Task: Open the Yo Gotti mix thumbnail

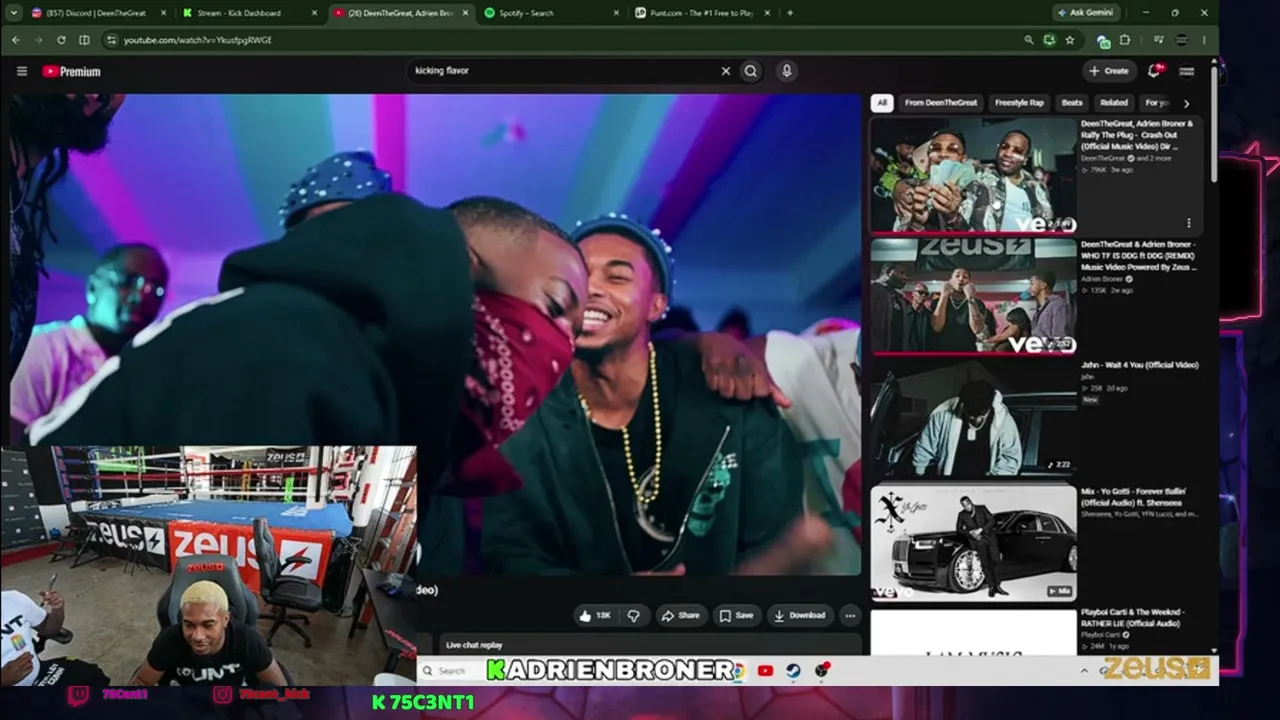Action: click(x=973, y=542)
